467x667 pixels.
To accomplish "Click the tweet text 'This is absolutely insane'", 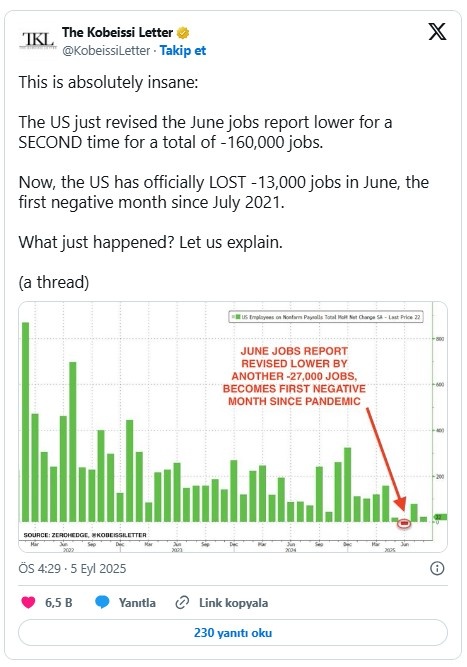I will click(x=108, y=82).
